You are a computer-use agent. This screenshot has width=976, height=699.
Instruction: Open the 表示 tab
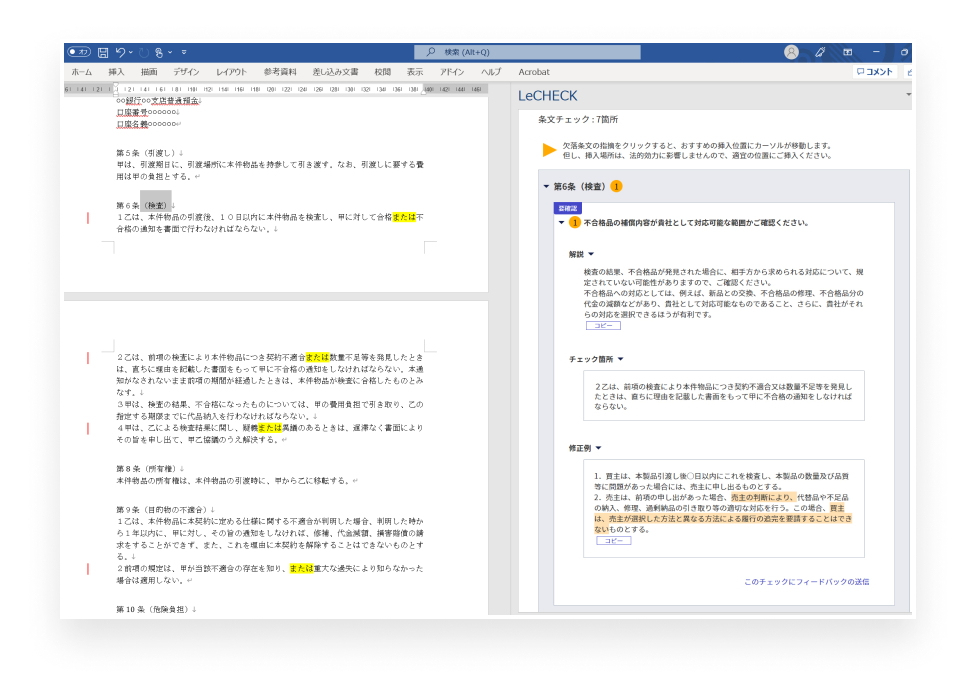415,72
